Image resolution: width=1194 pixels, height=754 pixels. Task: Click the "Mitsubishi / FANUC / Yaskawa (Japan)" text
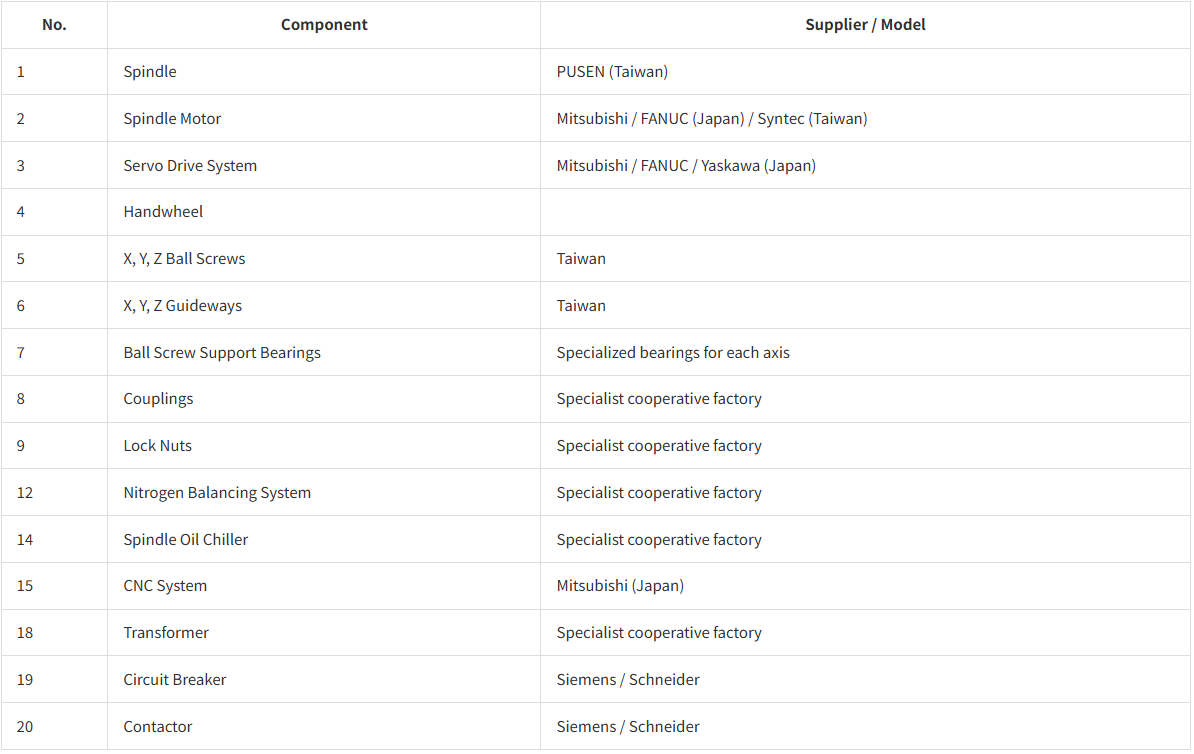pyautogui.click(x=686, y=166)
